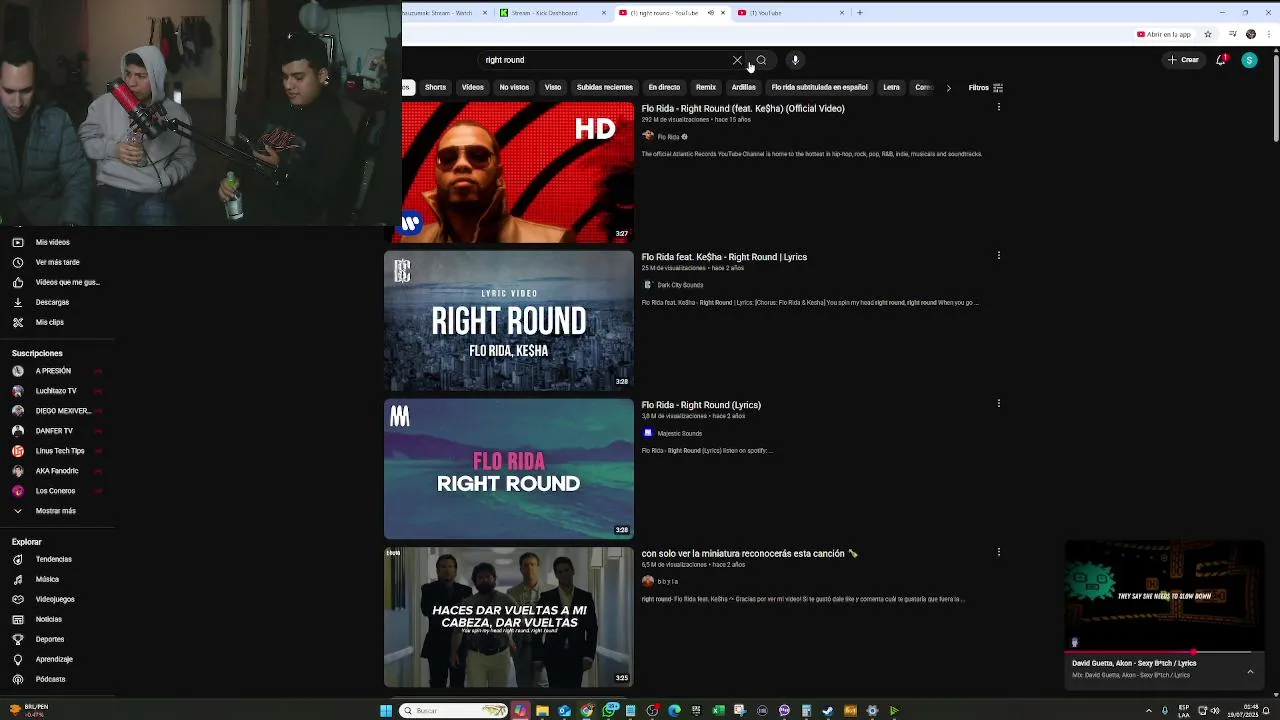The image size is (1280, 720).
Task: Expand the mini player with the chevron
Action: coord(1250,672)
